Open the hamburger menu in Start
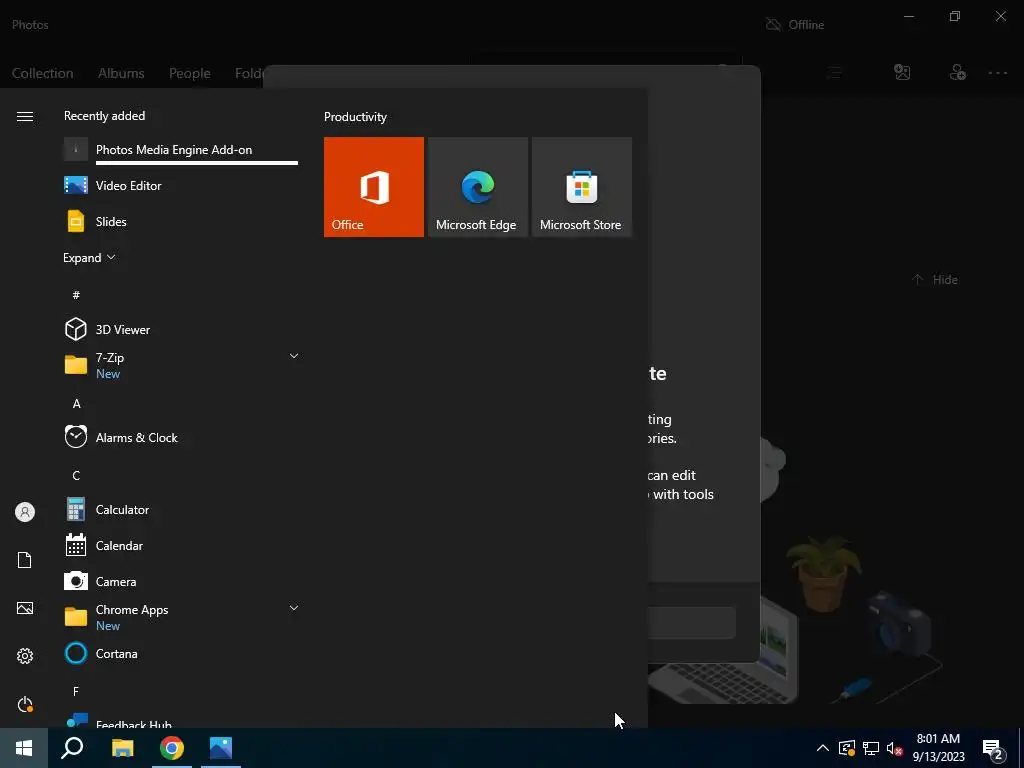Screen dimensions: 1024x768 (25, 116)
